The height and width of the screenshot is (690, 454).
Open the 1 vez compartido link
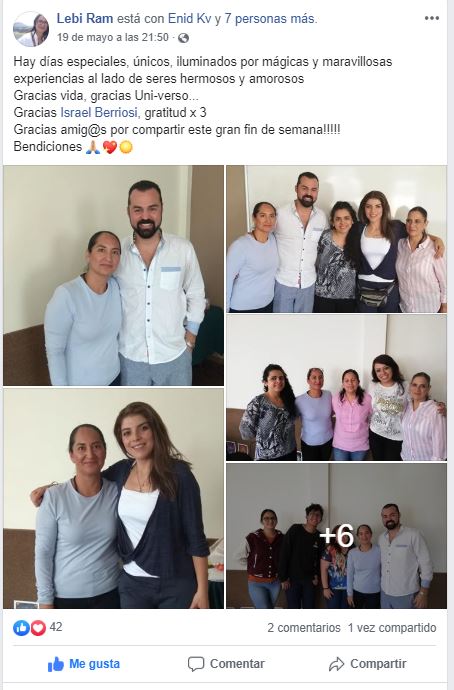coord(392,628)
